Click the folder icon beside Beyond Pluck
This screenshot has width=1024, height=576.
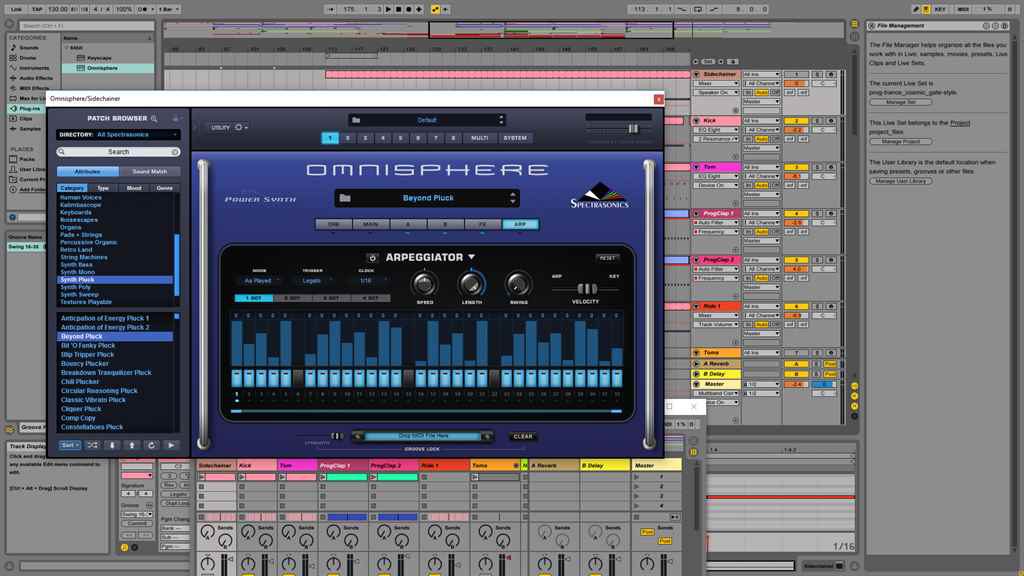pyautogui.click(x=345, y=198)
